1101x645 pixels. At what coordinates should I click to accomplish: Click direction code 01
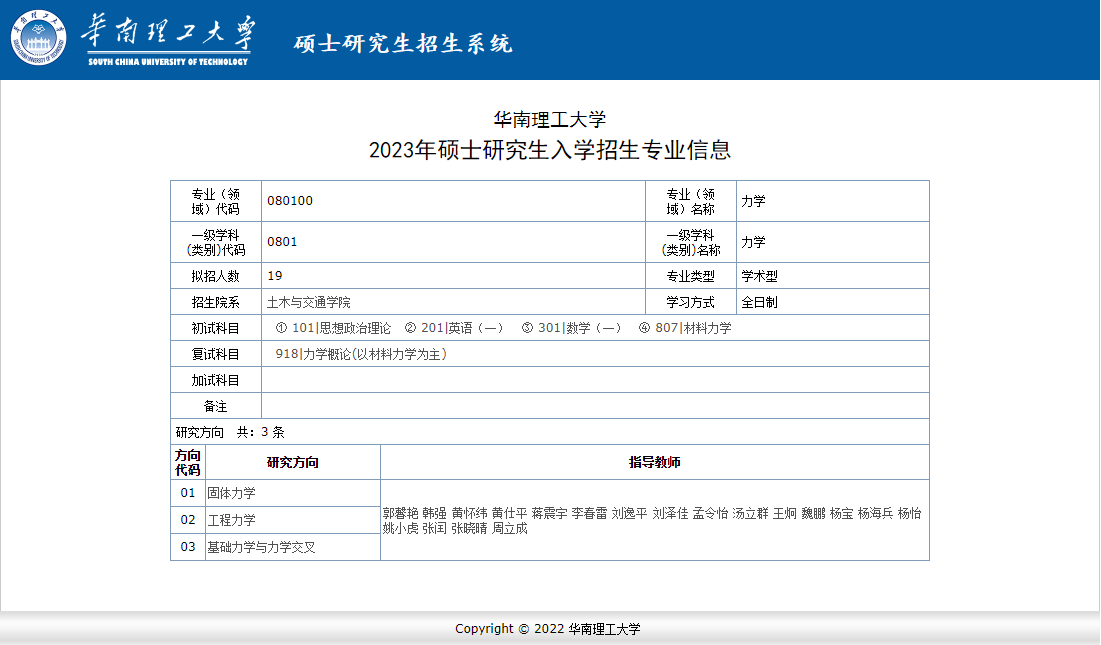click(187, 493)
